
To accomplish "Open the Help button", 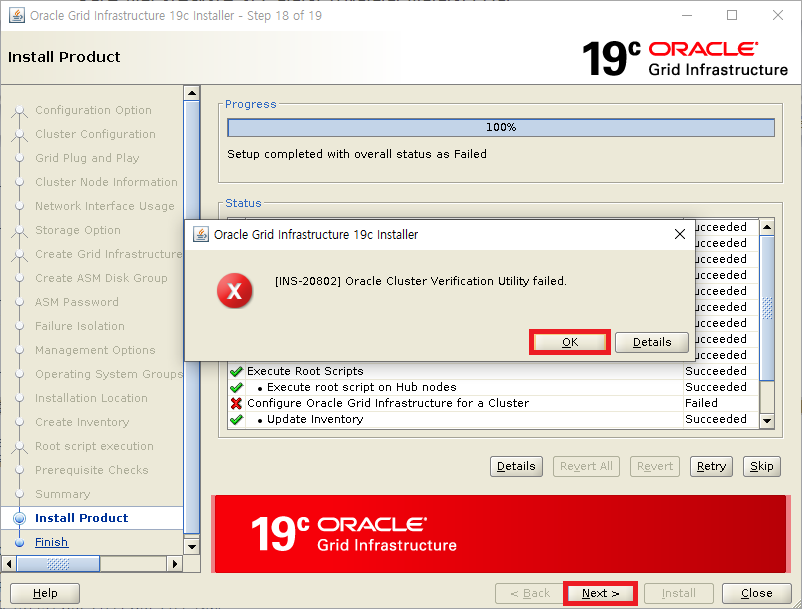I will tap(45, 593).
